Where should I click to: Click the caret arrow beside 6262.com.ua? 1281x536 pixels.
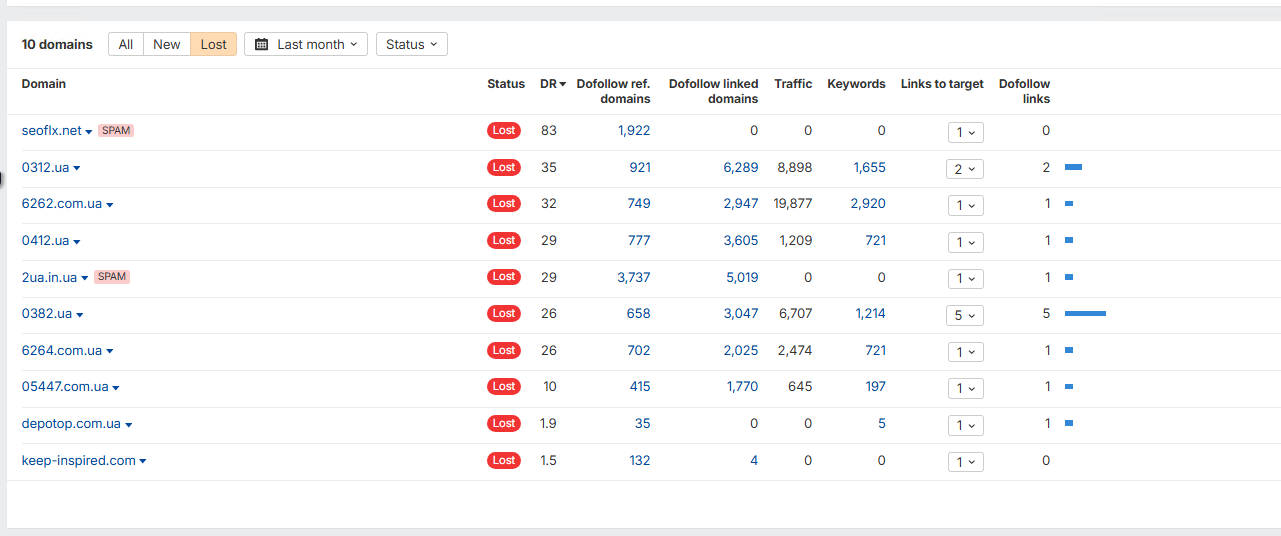[110, 205]
